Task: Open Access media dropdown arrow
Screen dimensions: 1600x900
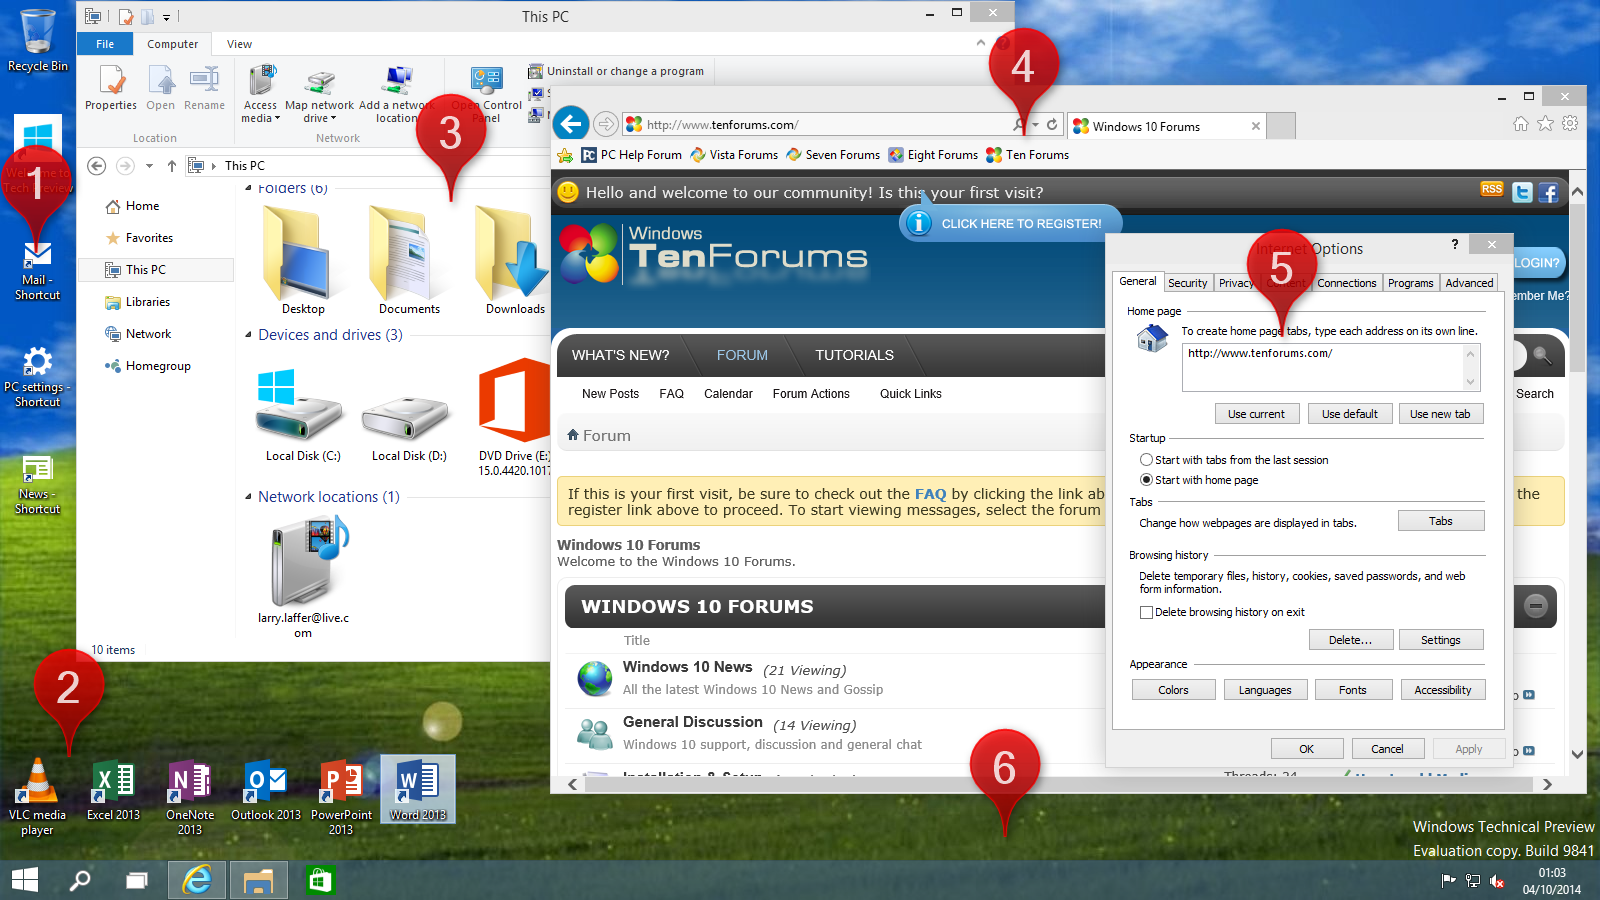Action: pyautogui.click(x=277, y=119)
